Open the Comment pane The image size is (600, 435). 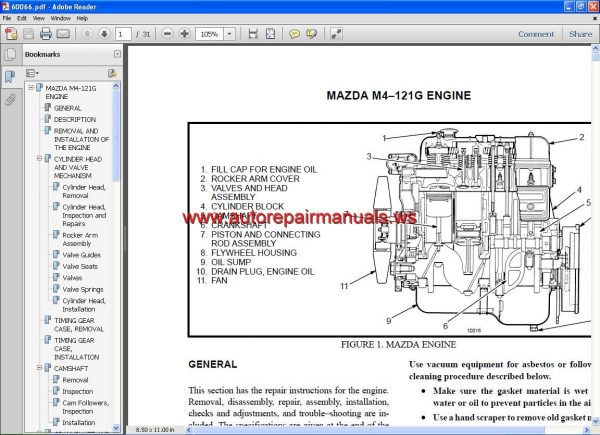[x=536, y=34]
